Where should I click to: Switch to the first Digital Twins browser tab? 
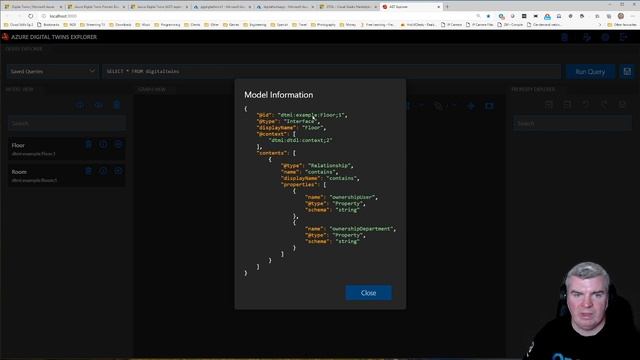coord(33,7)
